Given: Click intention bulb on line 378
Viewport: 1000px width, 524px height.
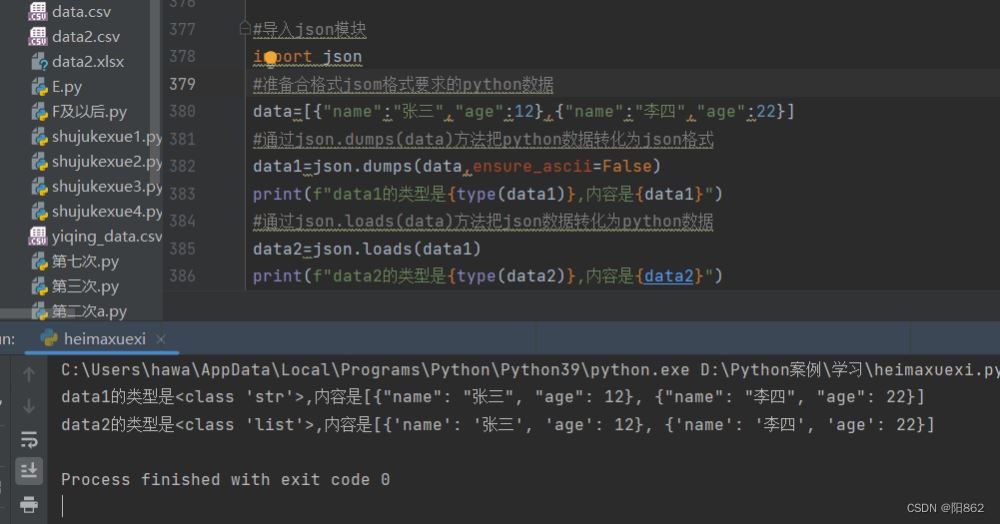Looking at the screenshot, I should pyautogui.click(x=270, y=57).
